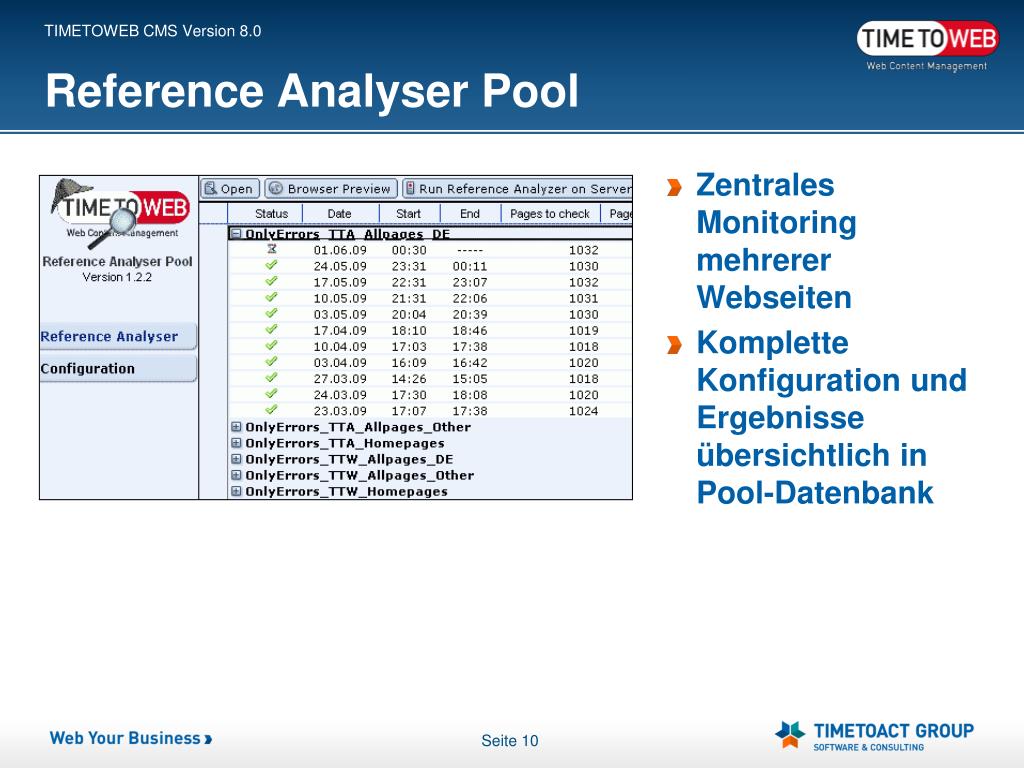Click the green checkmark for 10.04.09
1024x768 pixels.
click(x=272, y=345)
